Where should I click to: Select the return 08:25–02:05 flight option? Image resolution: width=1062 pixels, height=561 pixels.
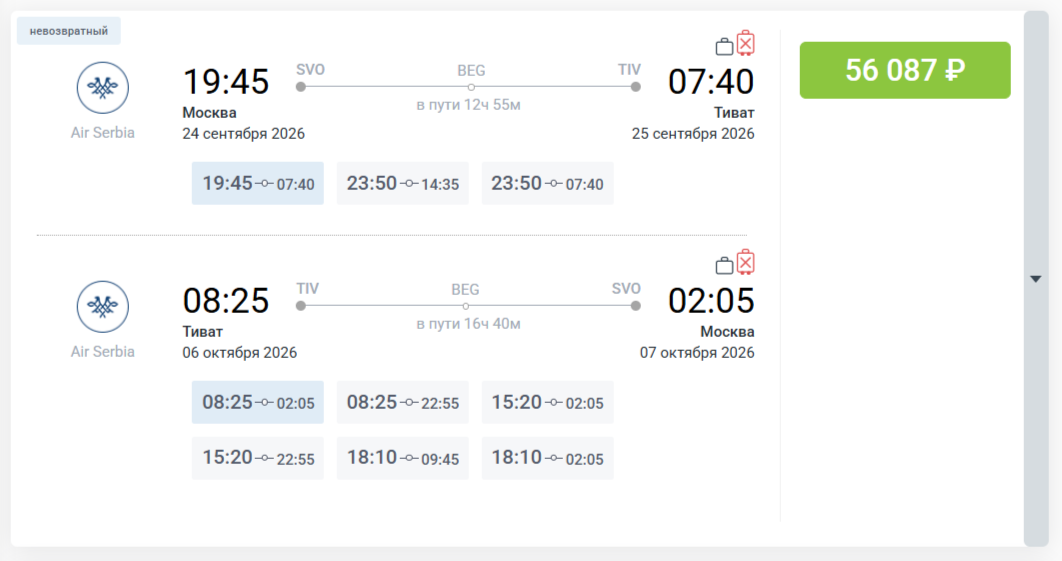click(257, 402)
